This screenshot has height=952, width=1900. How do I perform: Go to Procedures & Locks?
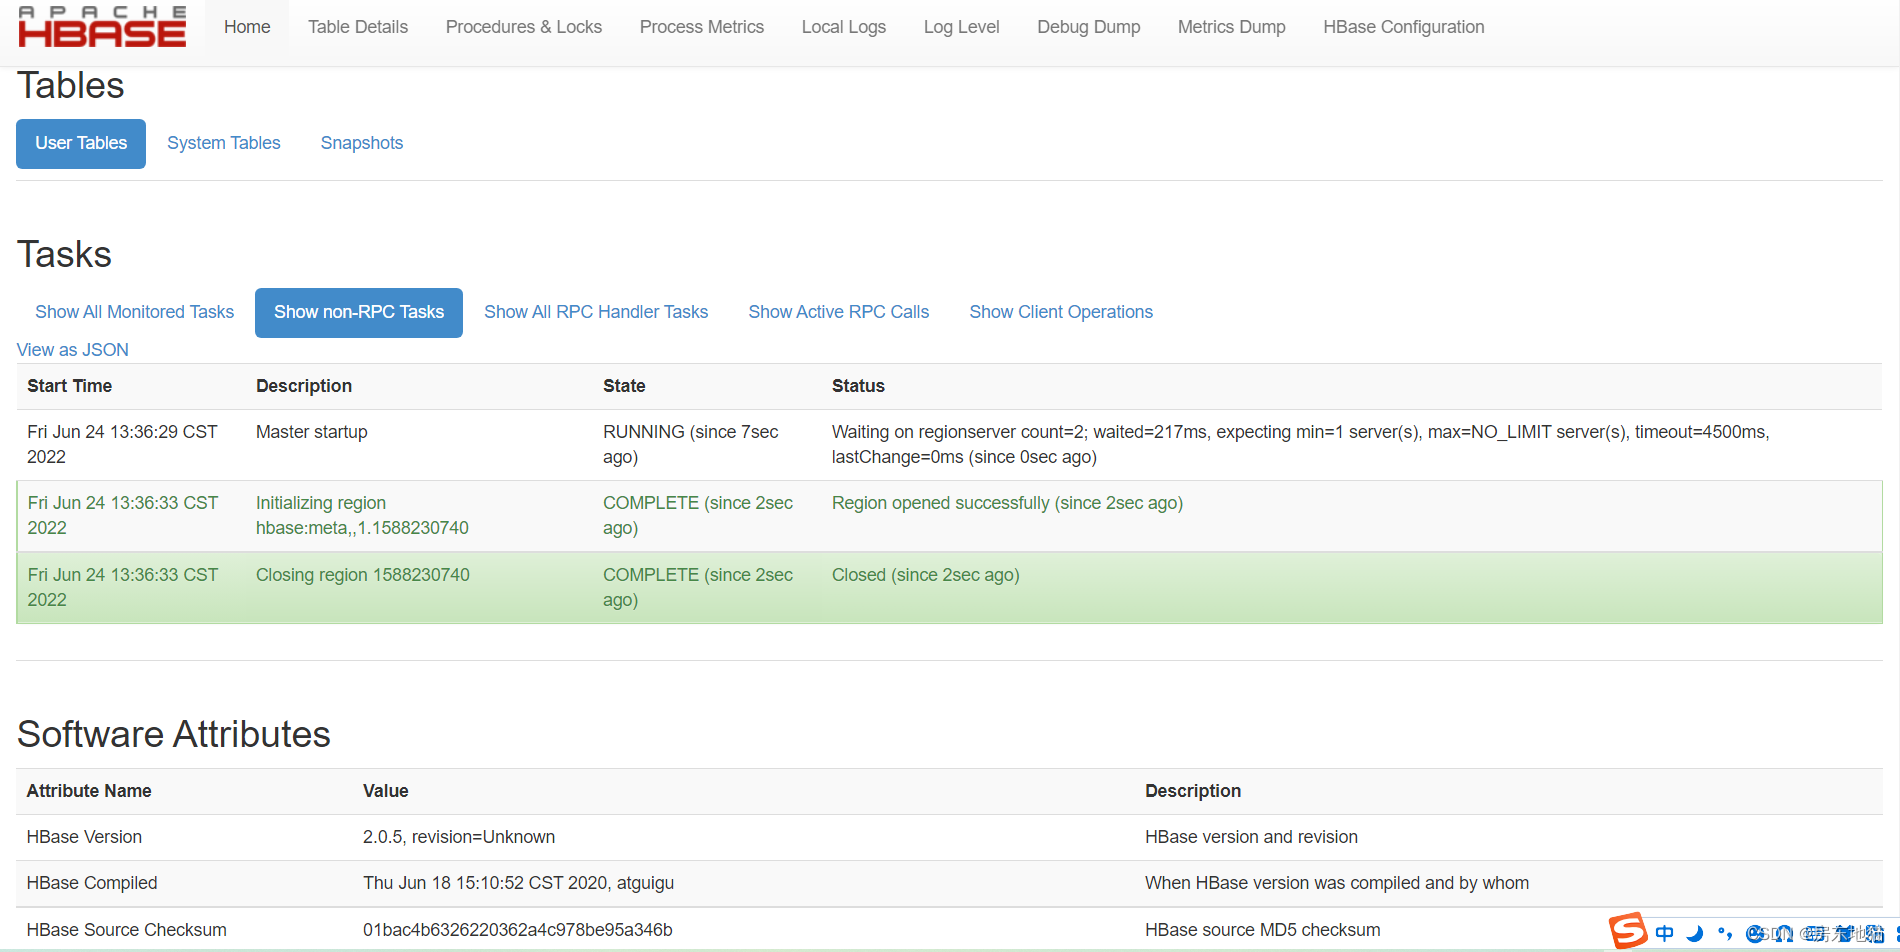[x=524, y=27]
